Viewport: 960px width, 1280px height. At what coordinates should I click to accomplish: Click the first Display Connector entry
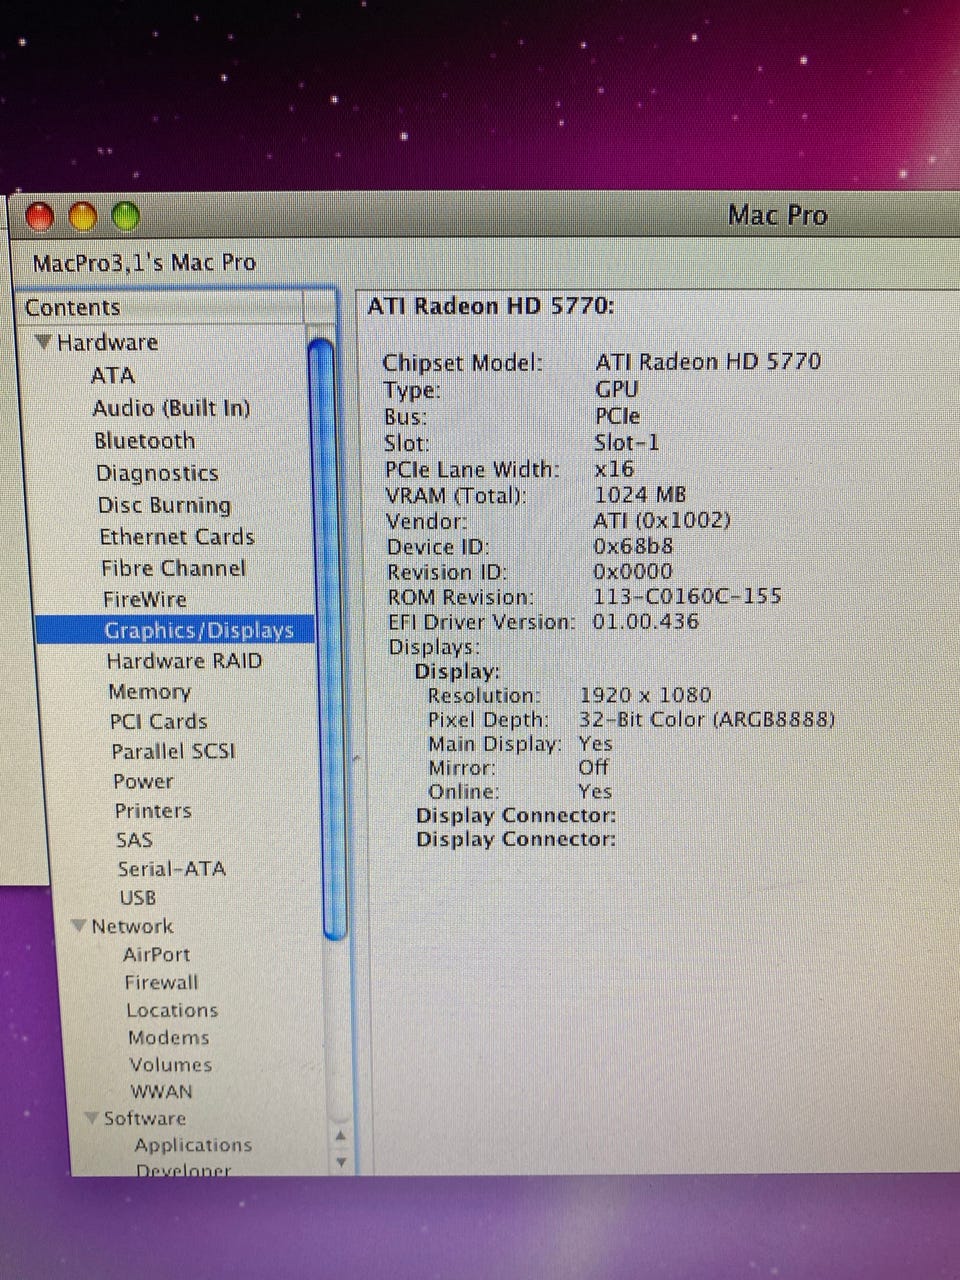tap(516, 815)
